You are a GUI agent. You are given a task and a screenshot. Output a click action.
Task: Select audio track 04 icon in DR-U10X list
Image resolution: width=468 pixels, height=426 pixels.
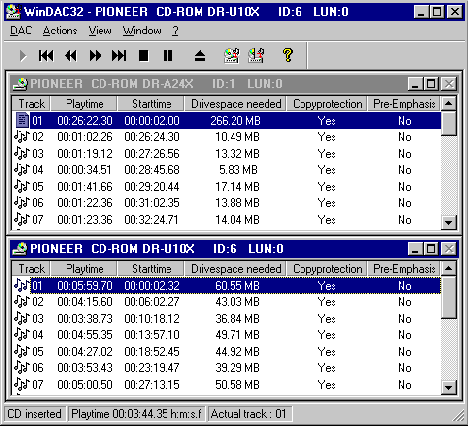coord(22,335)
